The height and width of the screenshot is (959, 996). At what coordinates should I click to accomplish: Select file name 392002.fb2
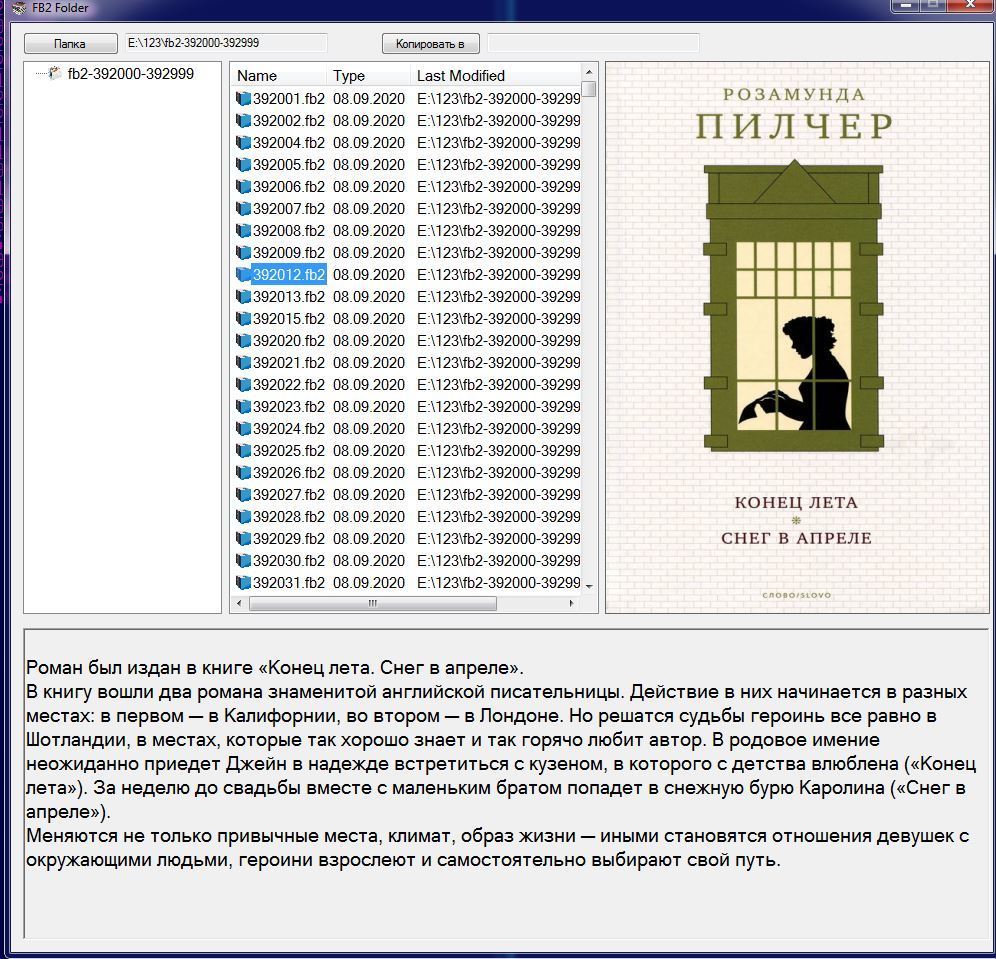coord(289,121)
